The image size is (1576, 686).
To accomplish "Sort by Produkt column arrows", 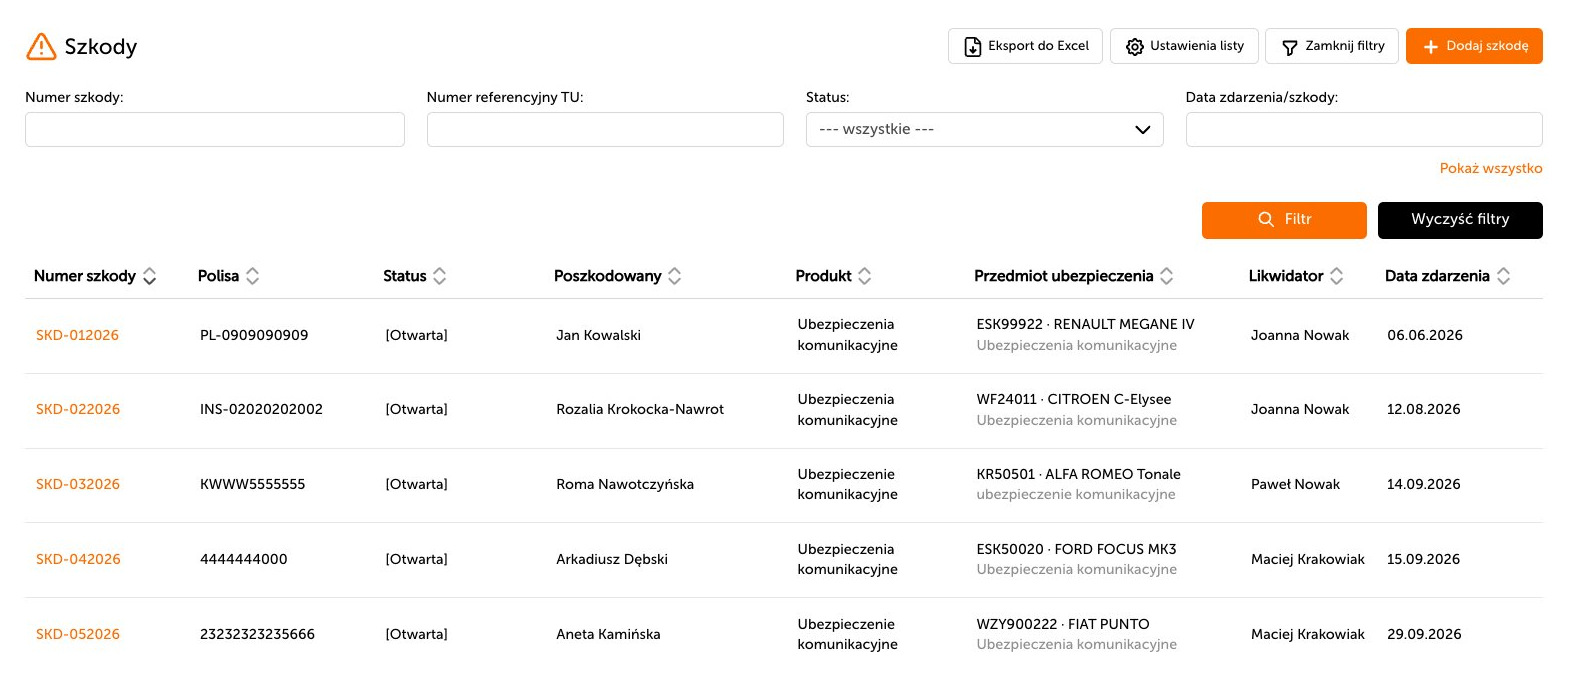I will click(865, 276).
